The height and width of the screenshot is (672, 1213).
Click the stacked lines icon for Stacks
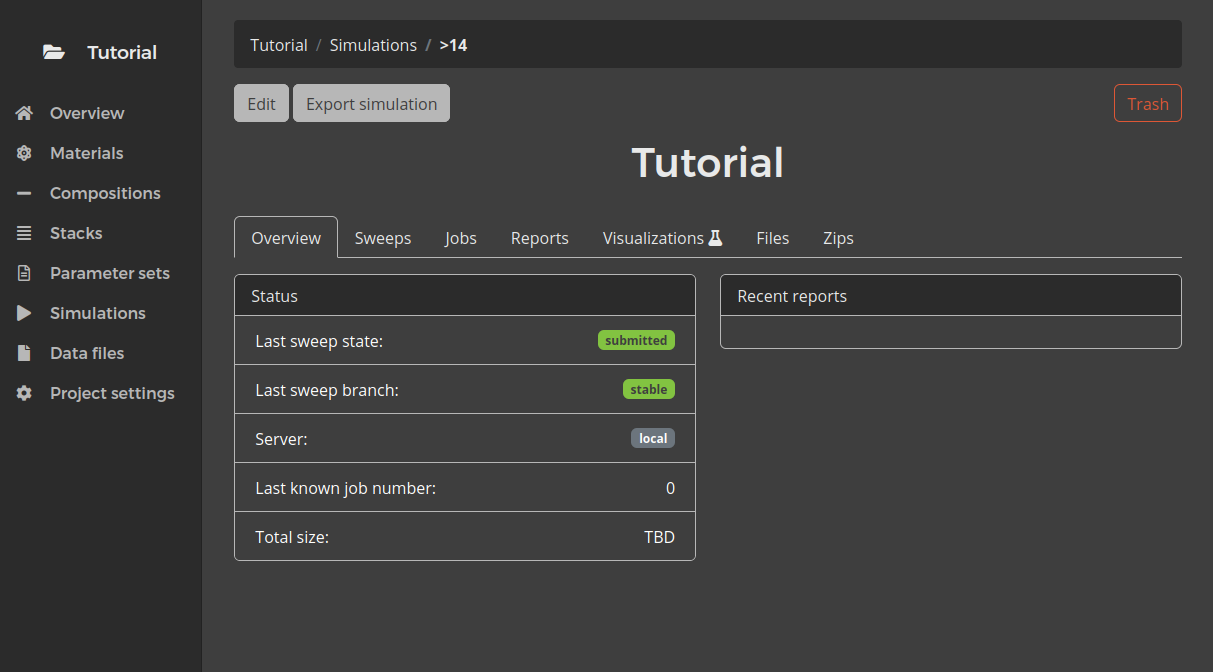pos(25,233)
